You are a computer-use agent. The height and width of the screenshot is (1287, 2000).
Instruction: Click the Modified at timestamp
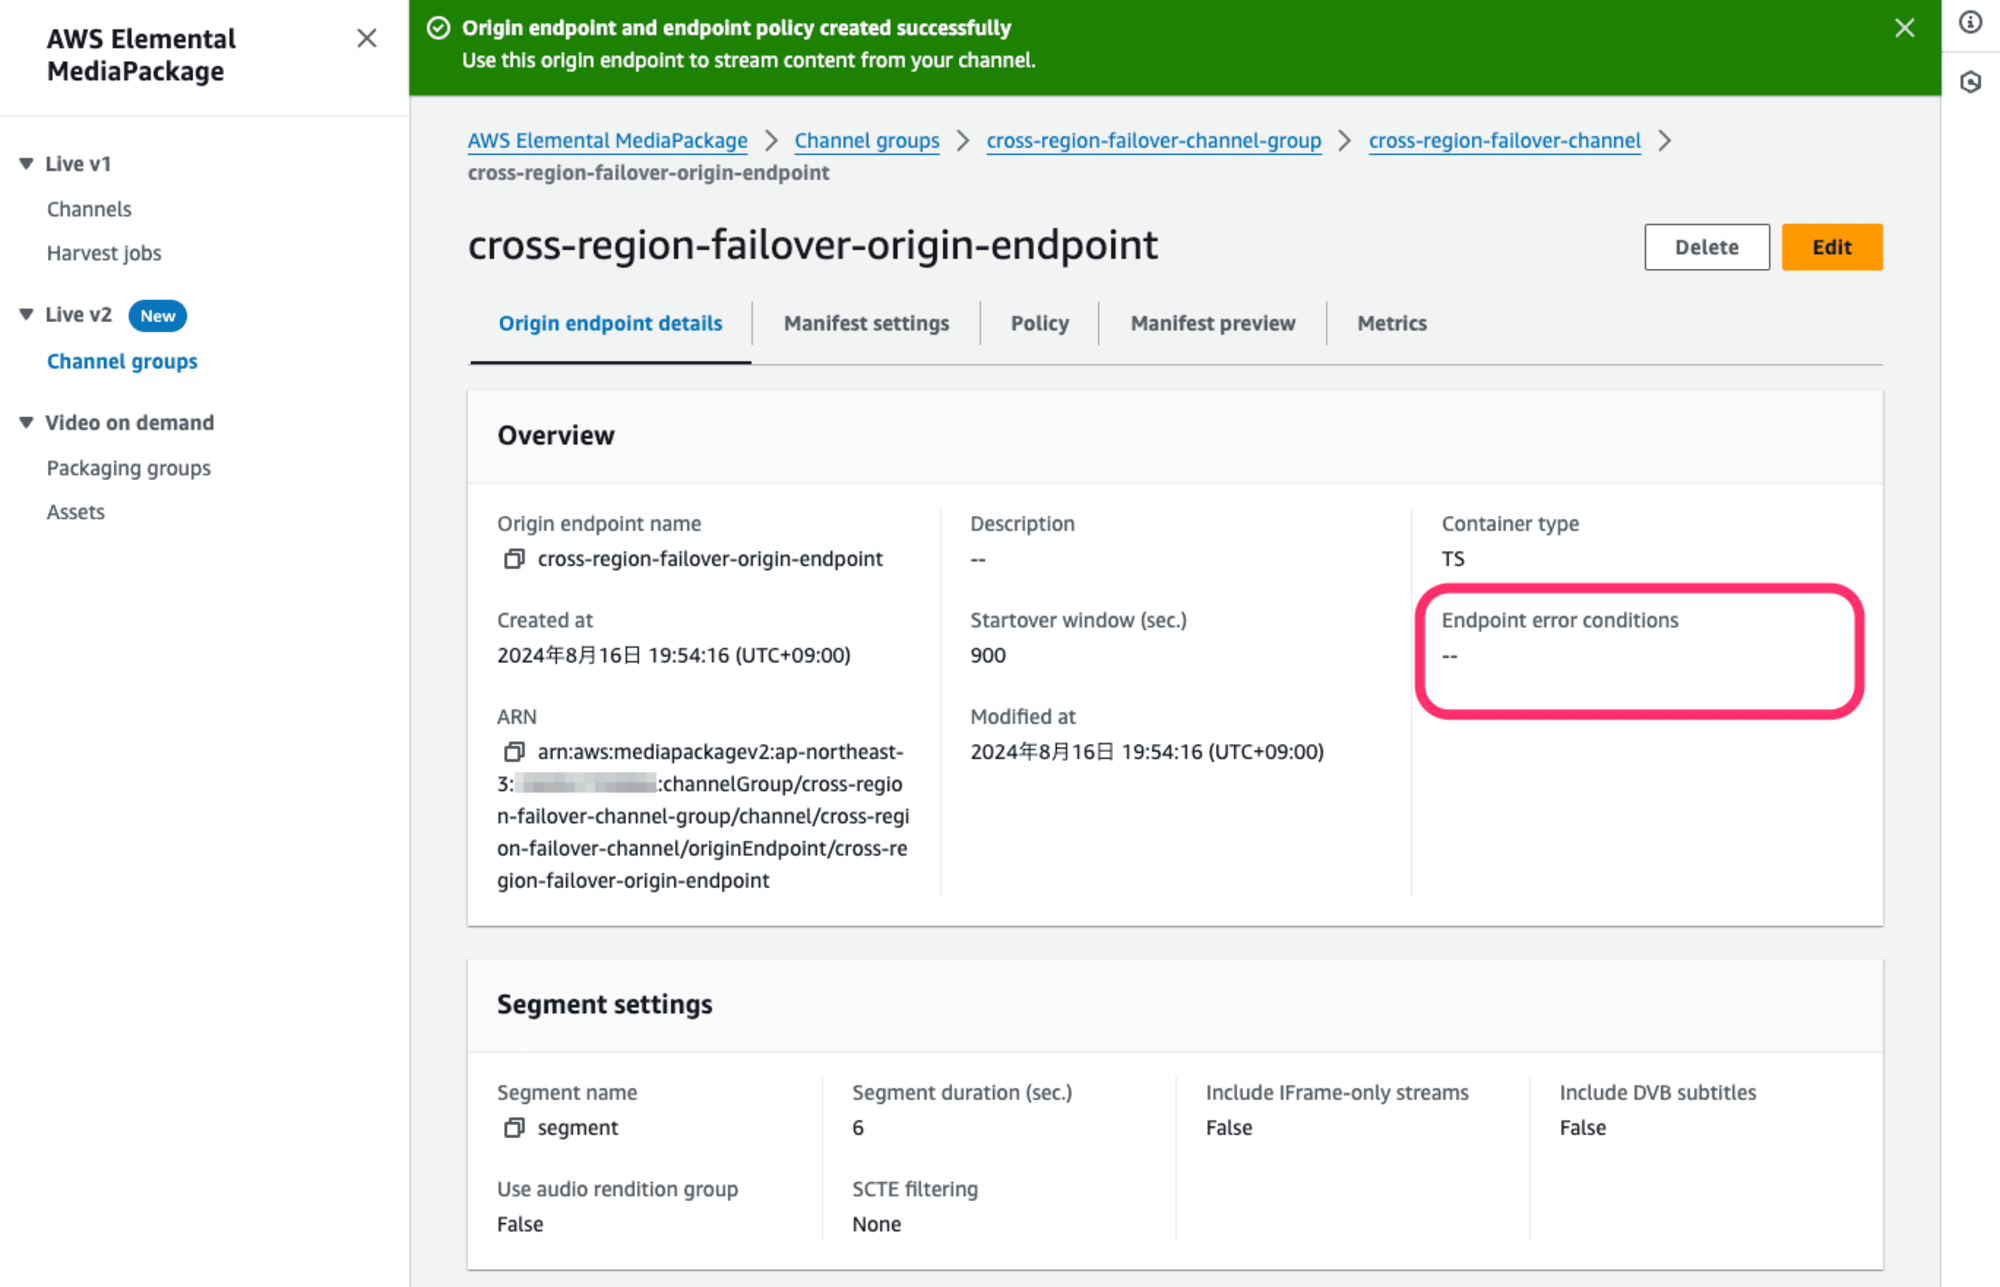[1147, 752]
